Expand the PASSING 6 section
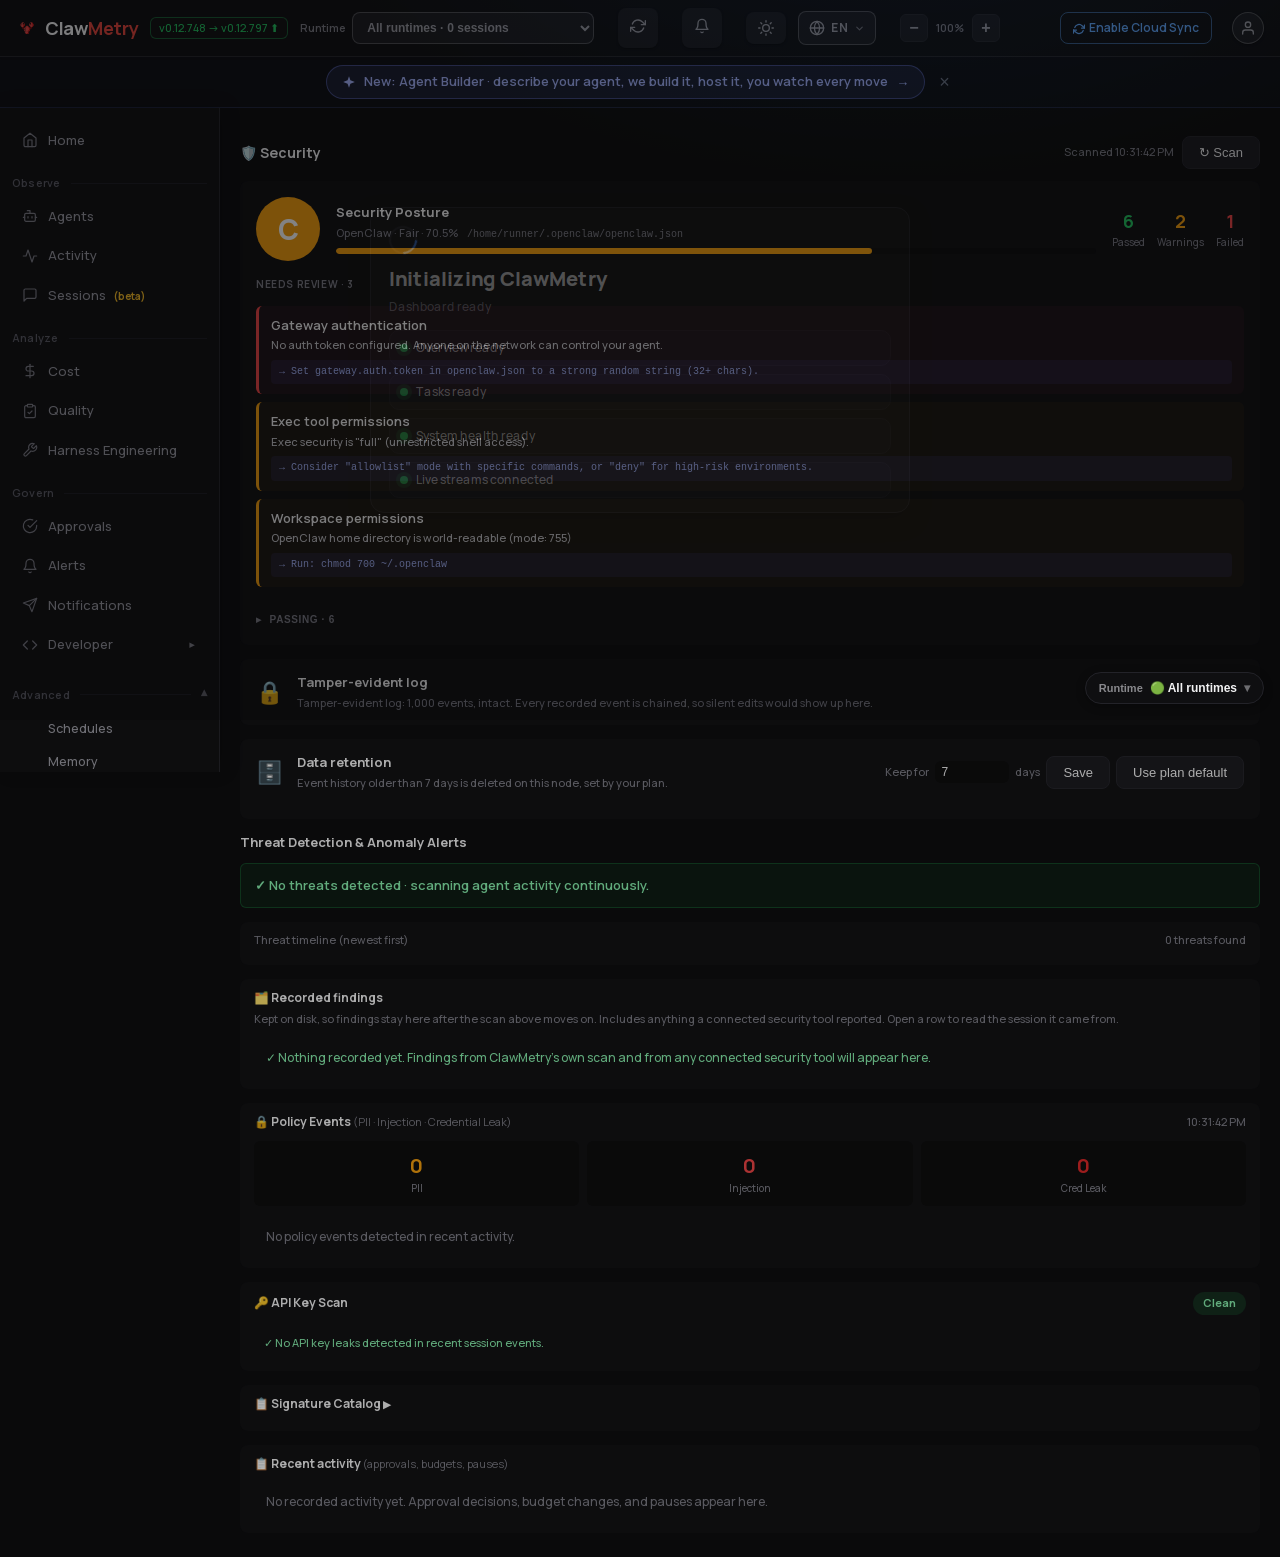 [x=295, y=620]
